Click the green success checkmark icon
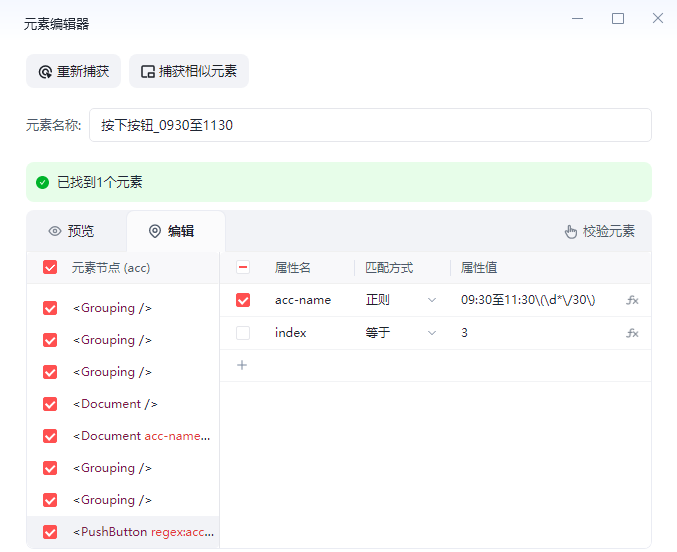This screenshot has width=677, height=552. (x=42, y=182)
